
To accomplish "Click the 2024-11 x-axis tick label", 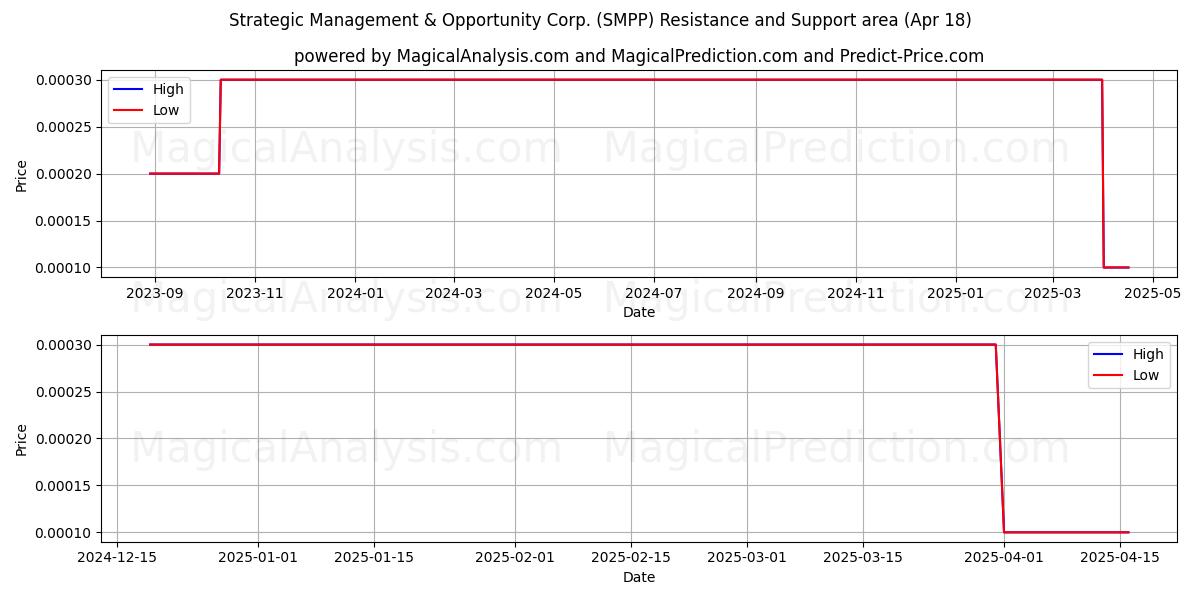I will (856, 294).
